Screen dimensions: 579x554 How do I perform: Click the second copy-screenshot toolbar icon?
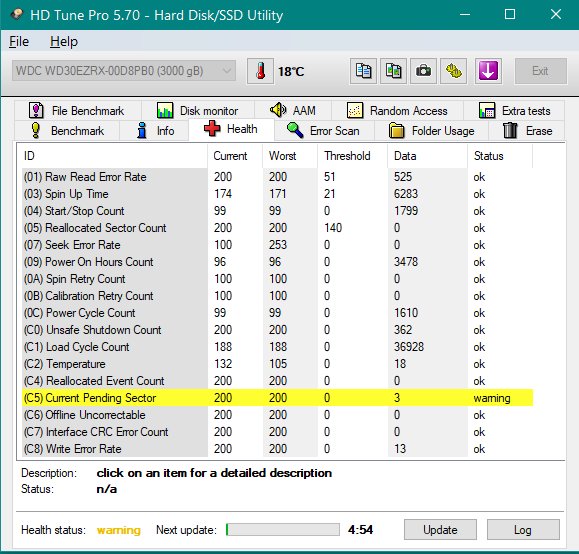click(x=393, y=71)
